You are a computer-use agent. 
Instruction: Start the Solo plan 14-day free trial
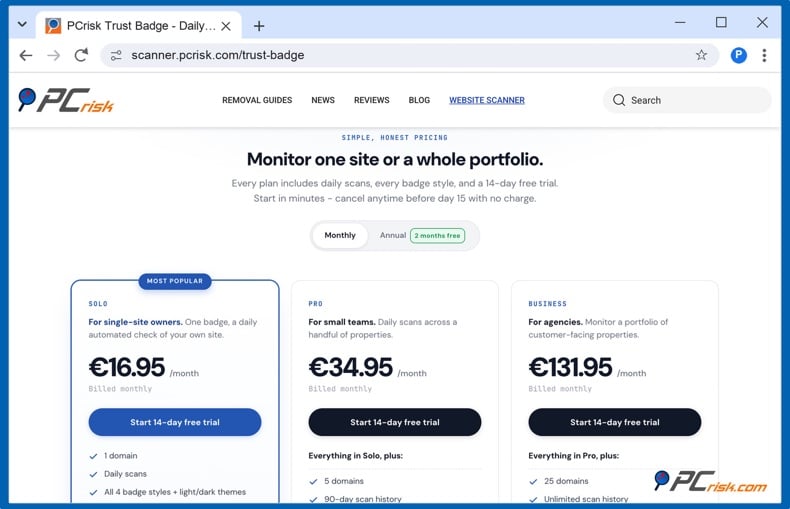[175, 422]
